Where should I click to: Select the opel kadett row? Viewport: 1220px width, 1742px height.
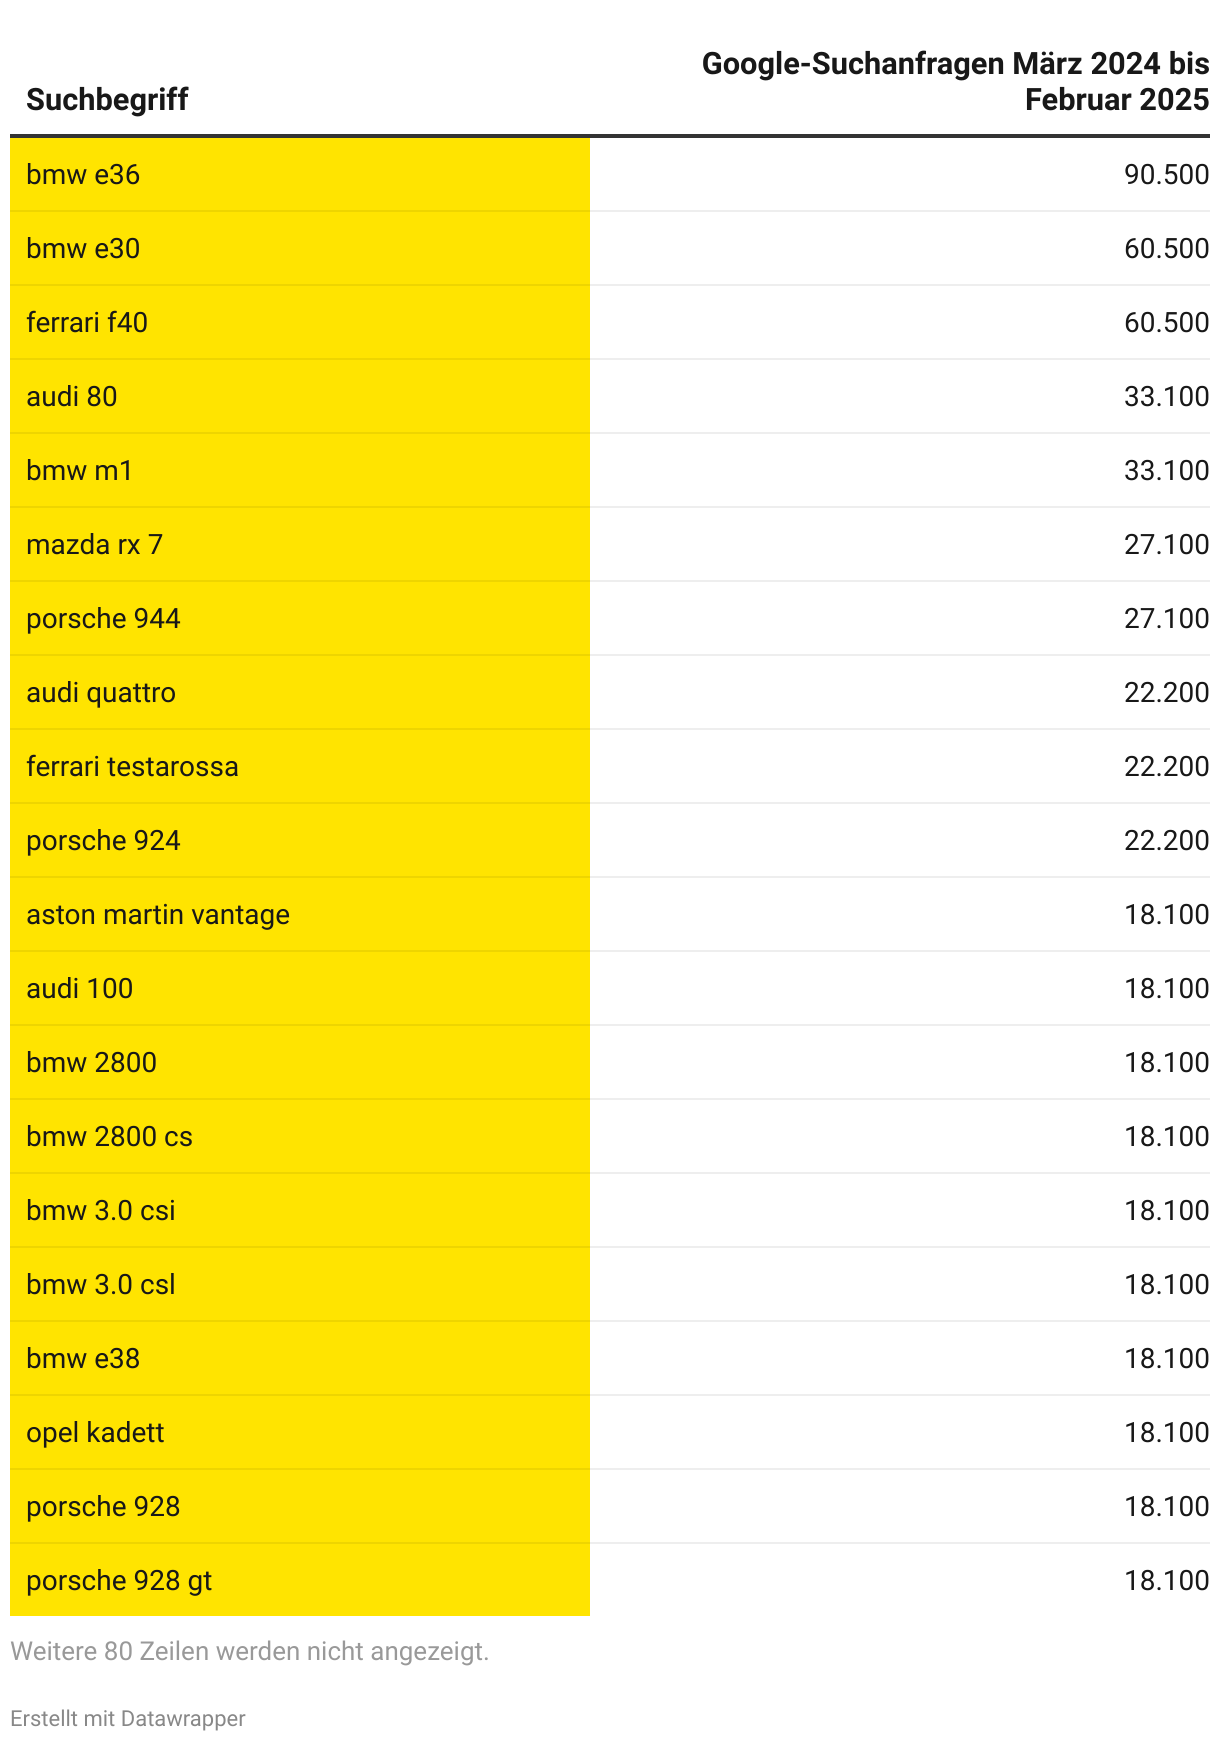610,1433
